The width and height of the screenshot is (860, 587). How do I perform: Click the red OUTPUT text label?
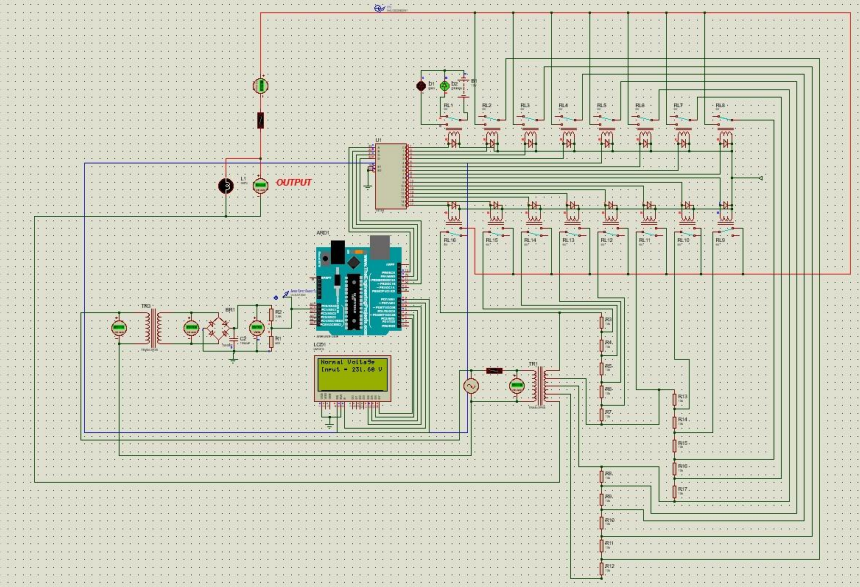[294, 183]
